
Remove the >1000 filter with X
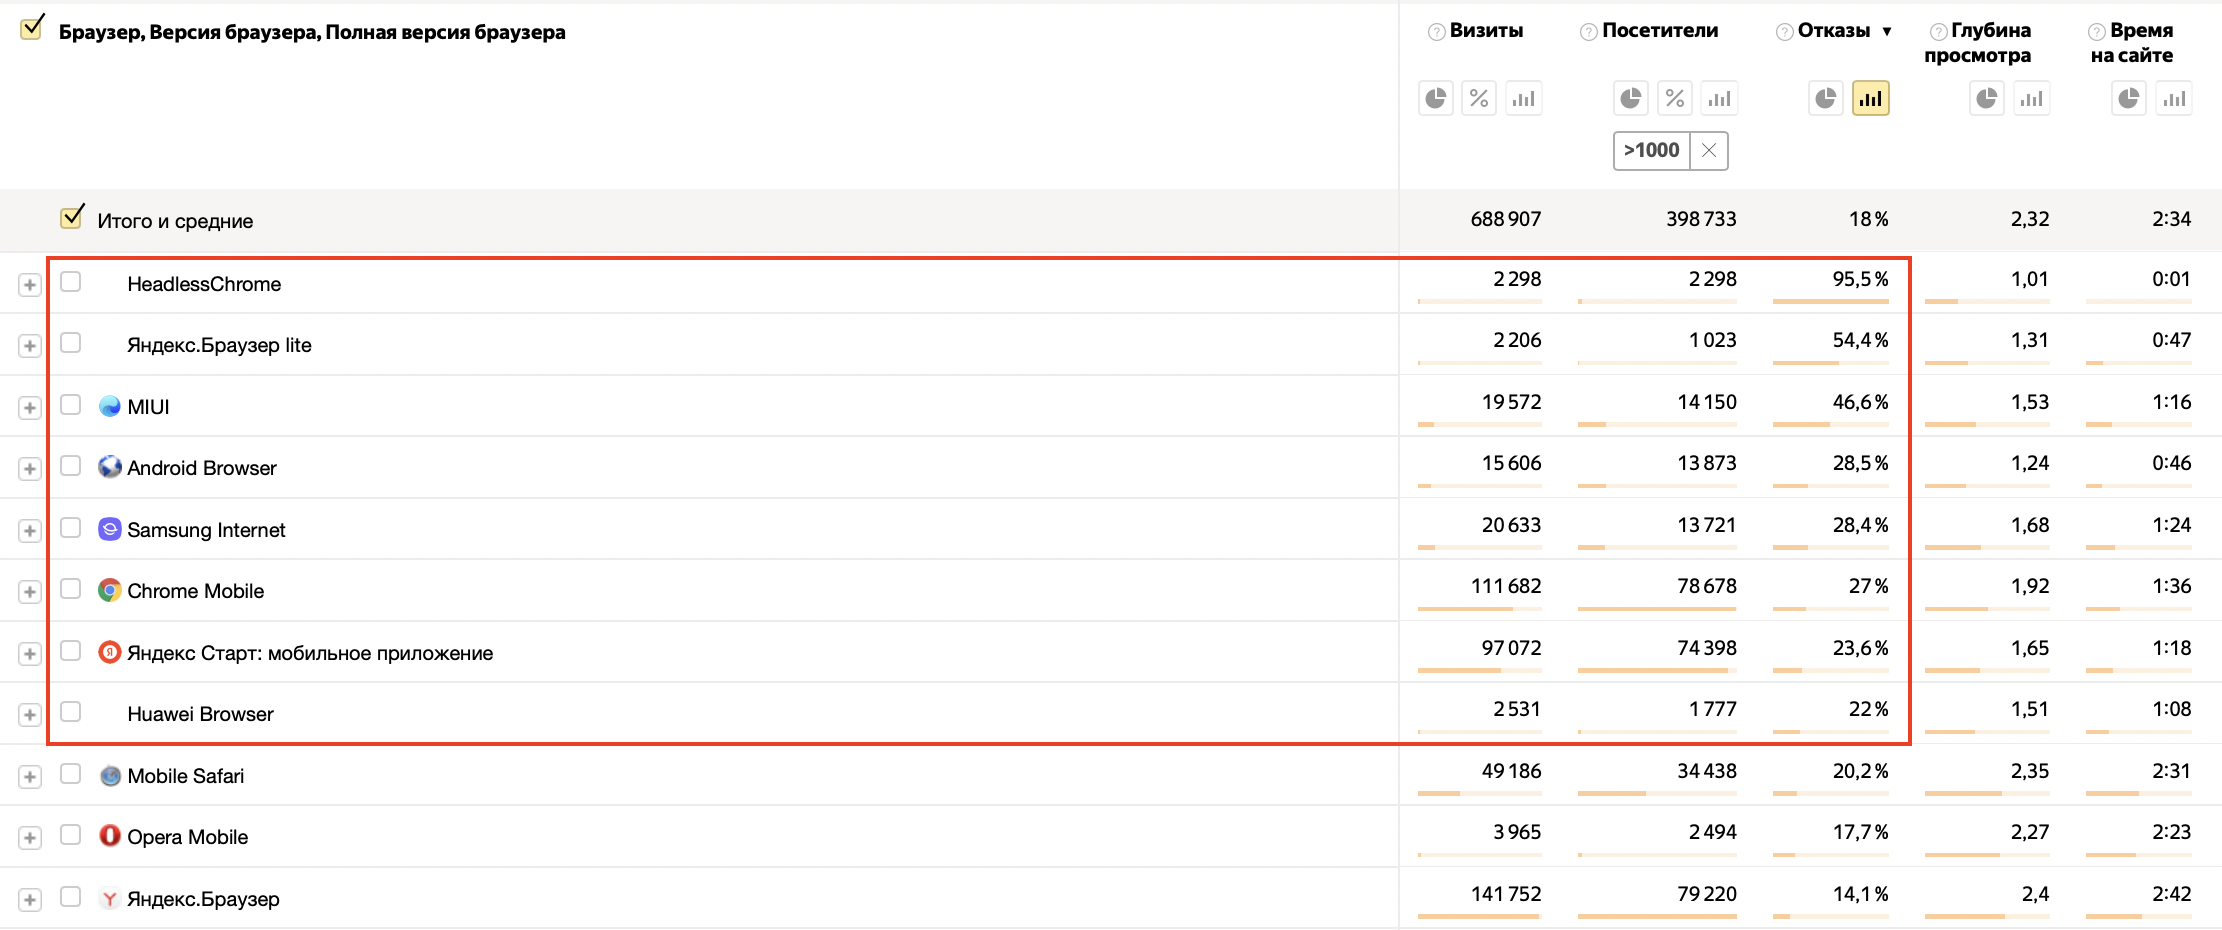coord(1709,150)
